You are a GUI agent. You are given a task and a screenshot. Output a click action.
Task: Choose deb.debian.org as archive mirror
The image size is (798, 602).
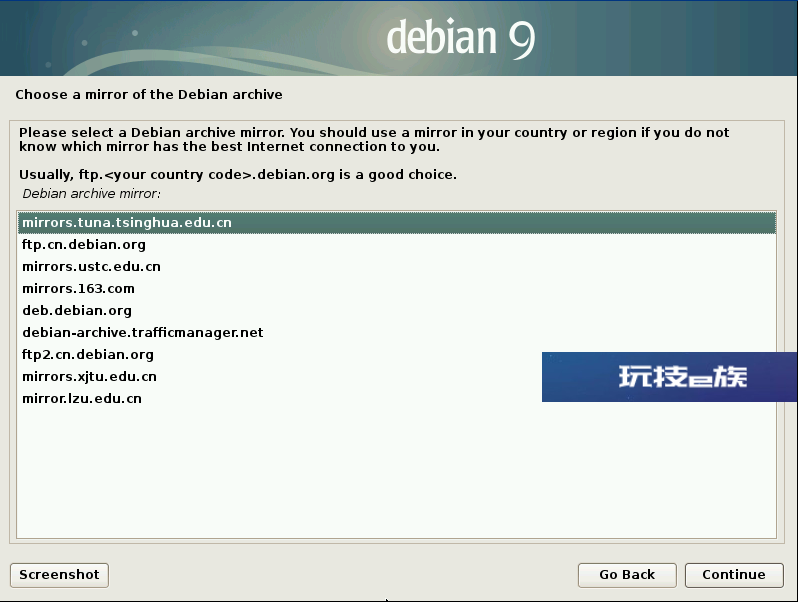(x=397, y=310)
